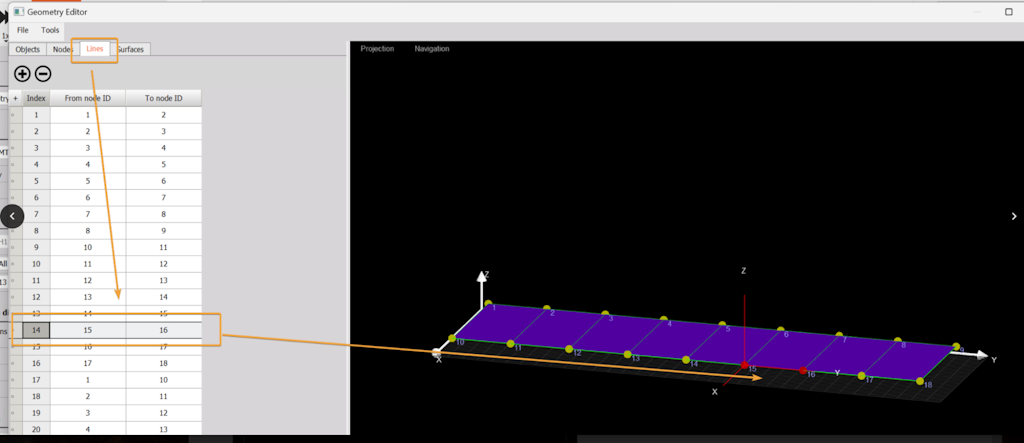Click node 9 in the 3D viewport
1024x443 pixels.
tap(956, 346)
